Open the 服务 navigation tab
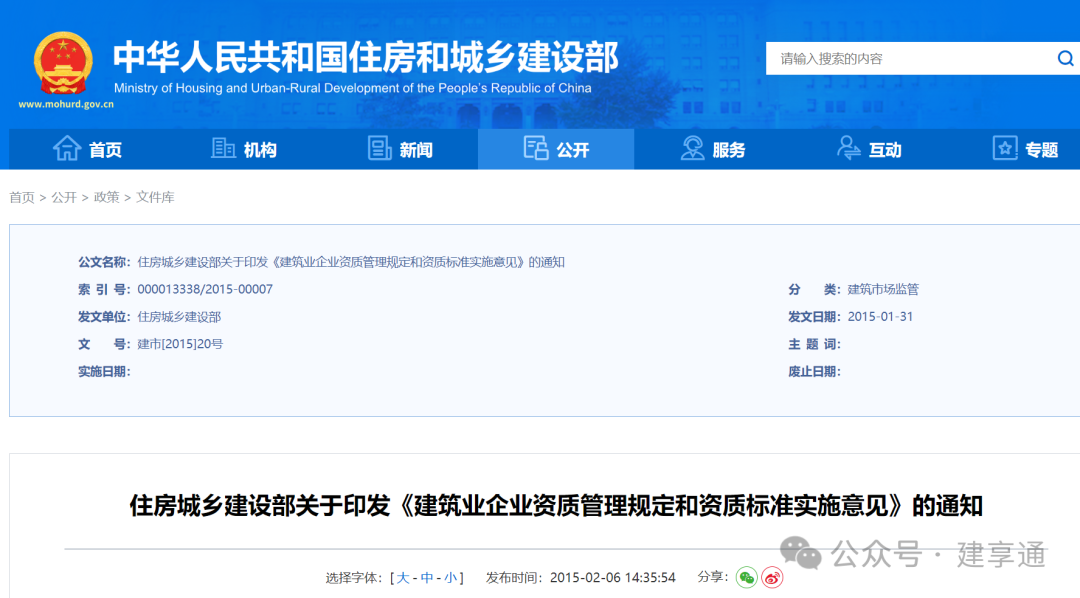1080x598 pixels. click(x=712, y=149)
